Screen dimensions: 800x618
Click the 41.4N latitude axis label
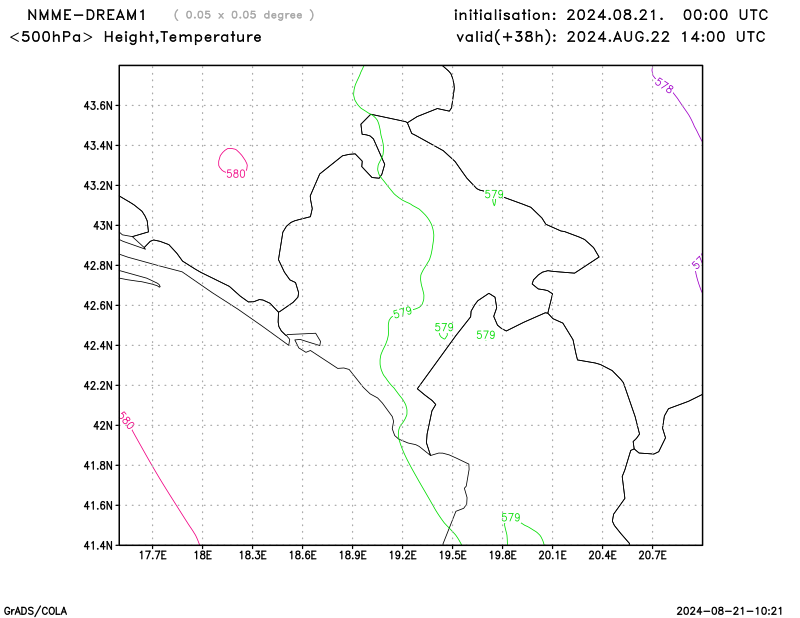pos(98,546)
